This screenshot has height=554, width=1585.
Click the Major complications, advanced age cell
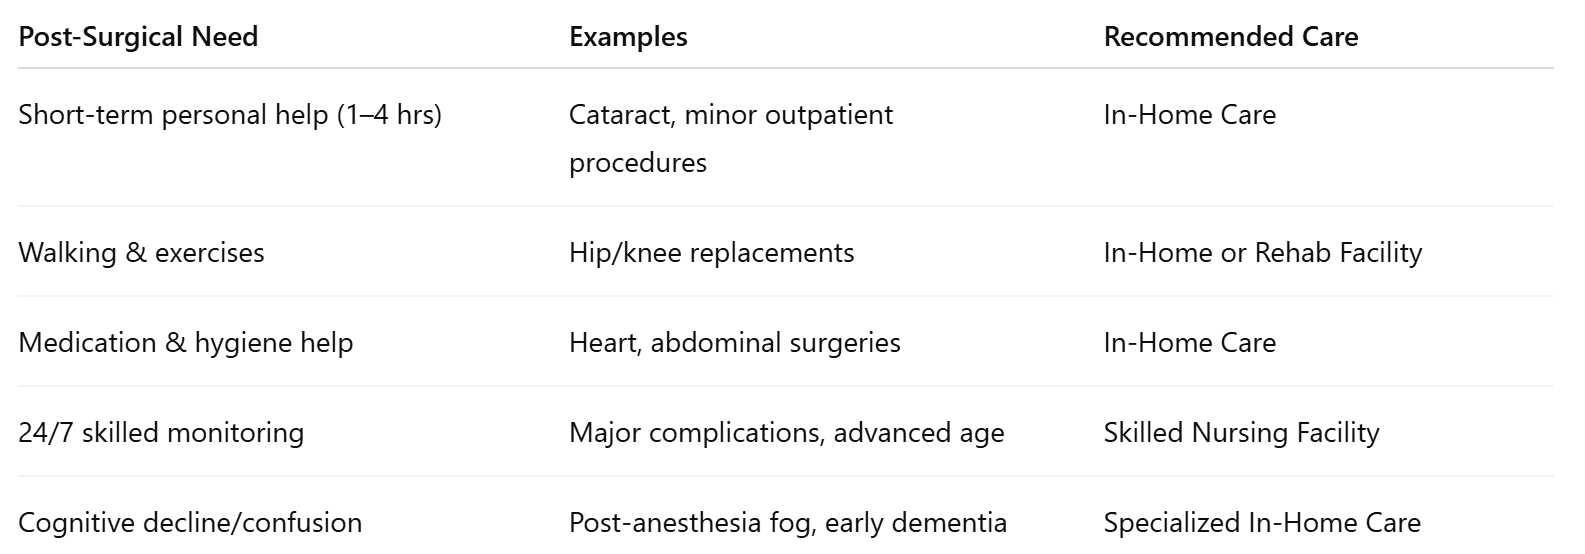pos(786,432)
